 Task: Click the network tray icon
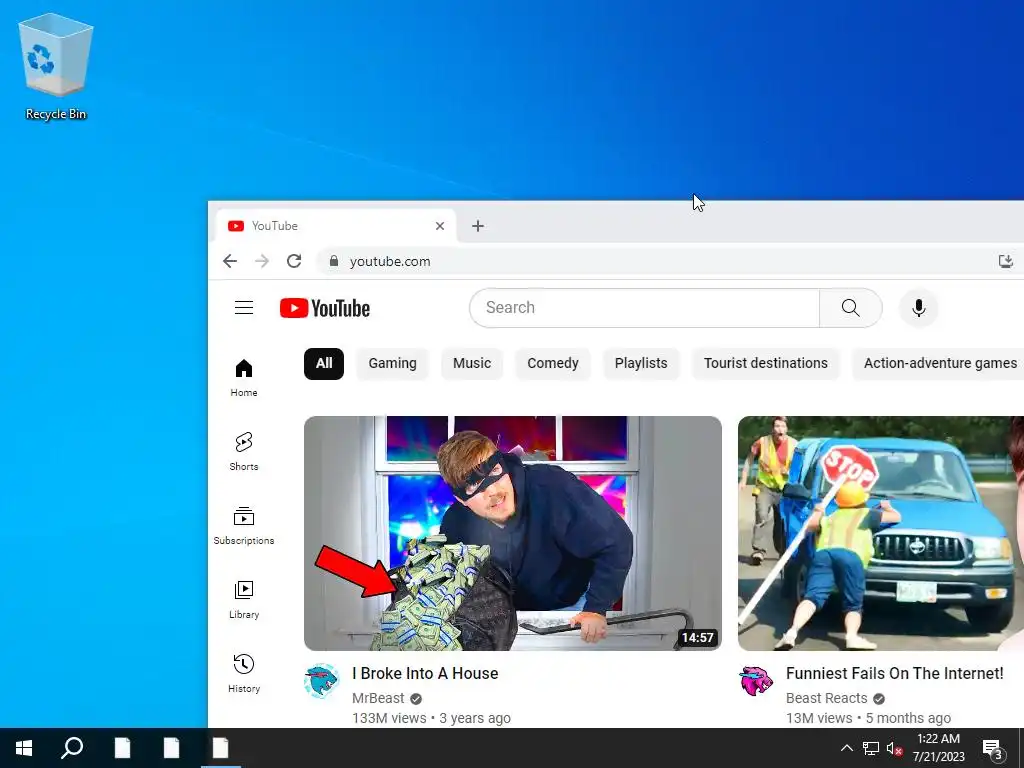click(871, 748)
